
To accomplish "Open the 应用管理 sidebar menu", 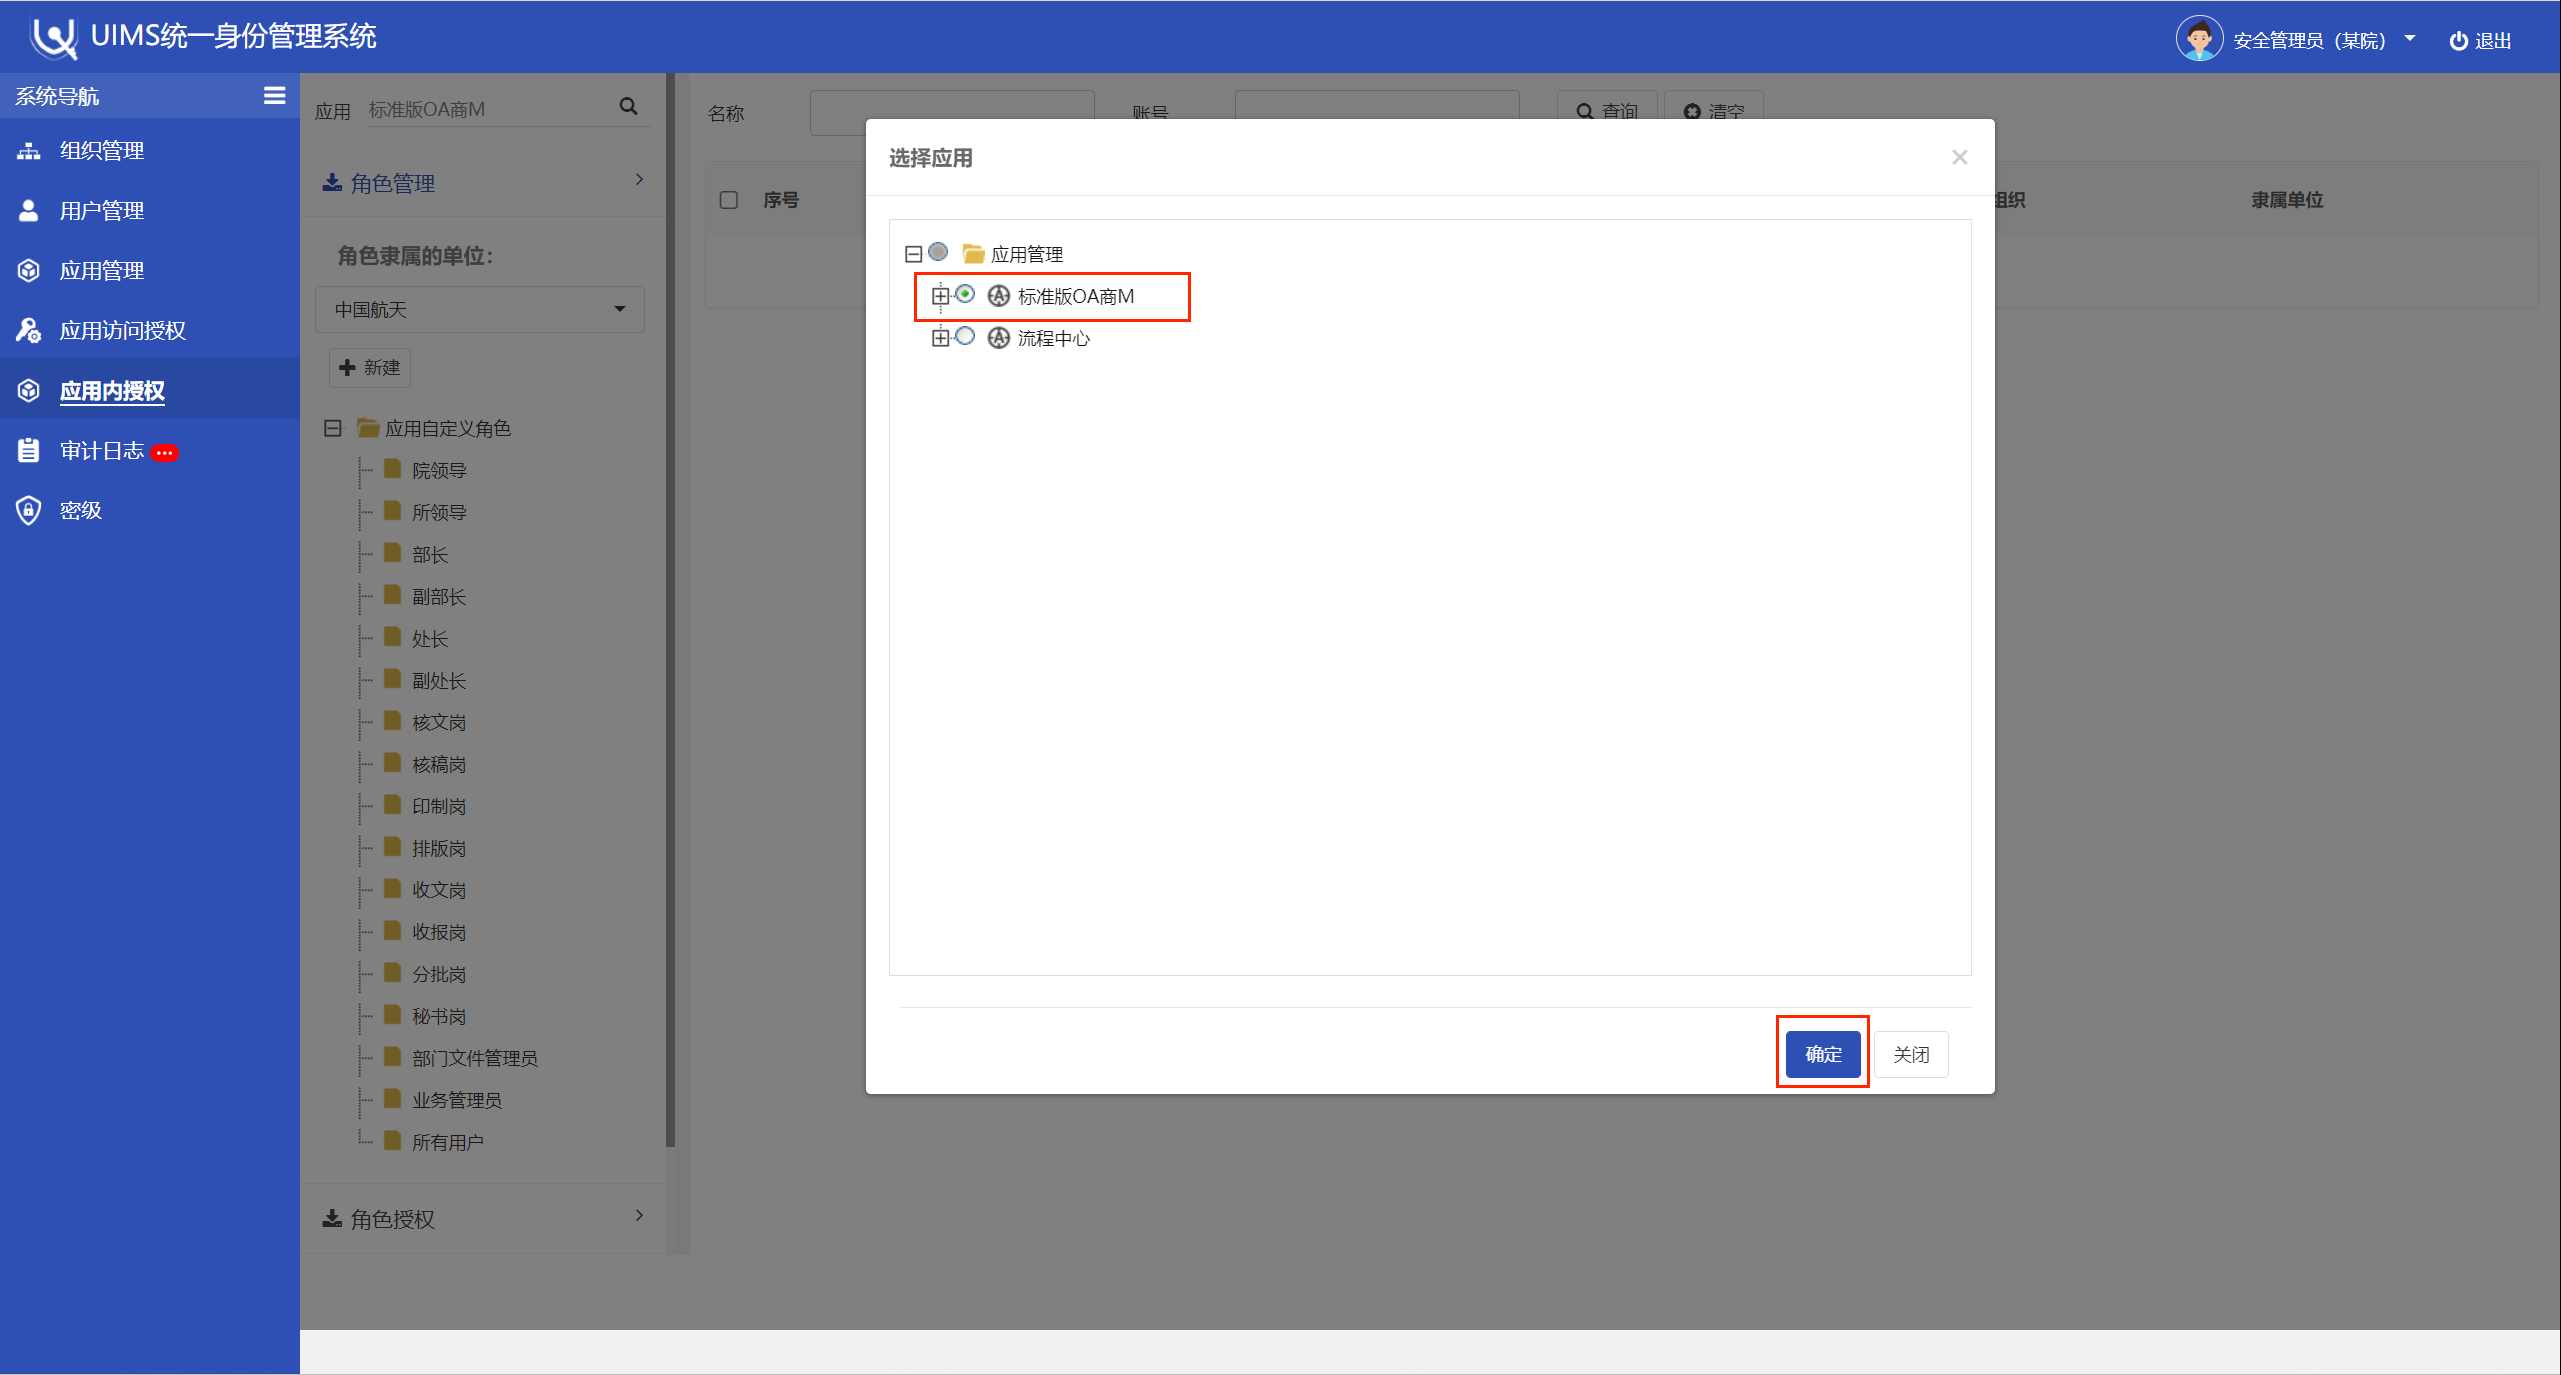I will point(102,271).
